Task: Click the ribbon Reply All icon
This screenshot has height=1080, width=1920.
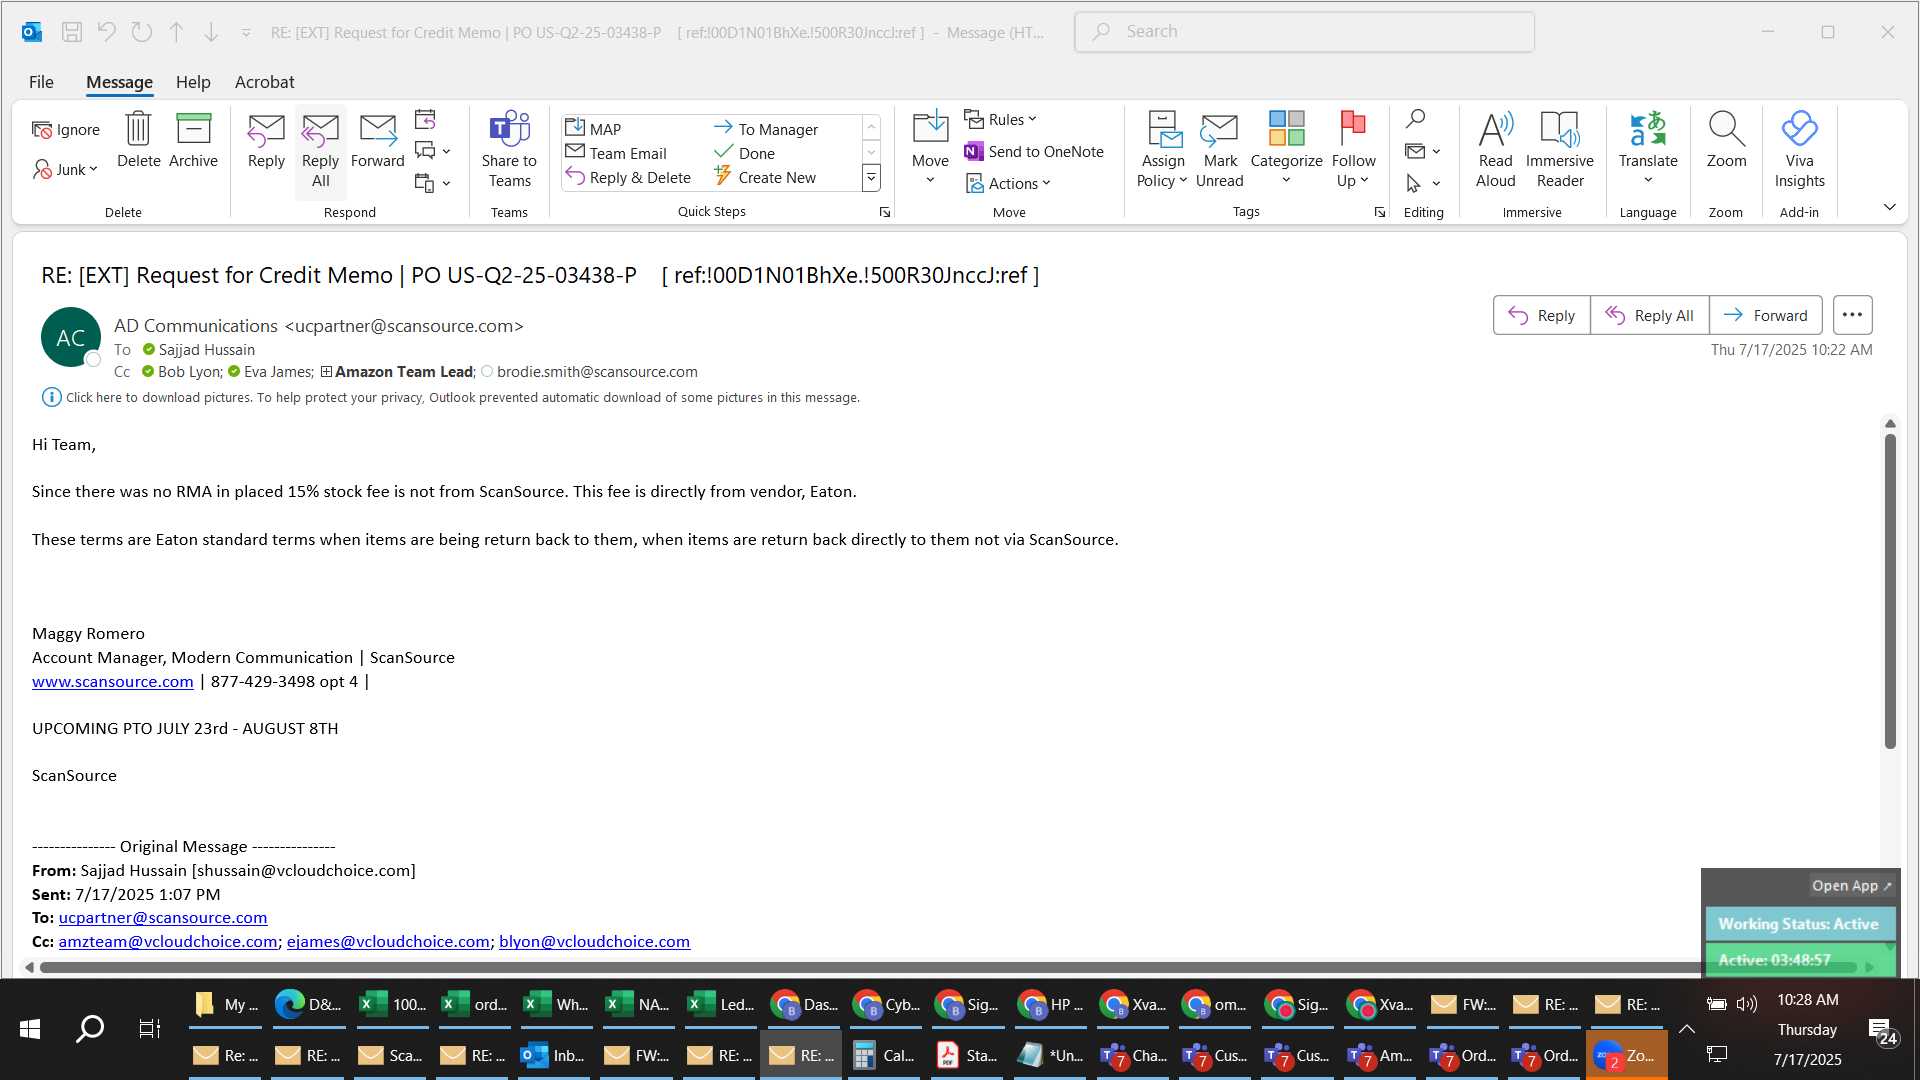Action: point(320,150)
